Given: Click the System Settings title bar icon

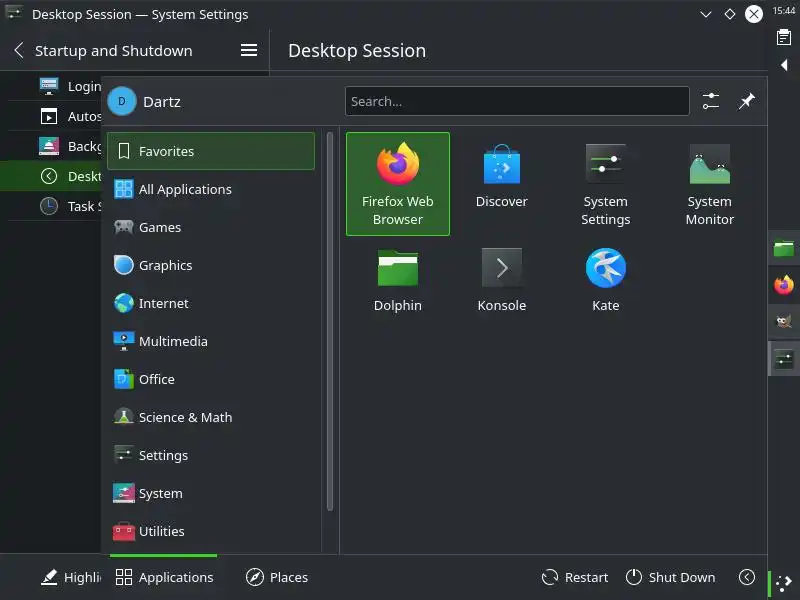Looking at the screenshot, I should coord(14,13).
